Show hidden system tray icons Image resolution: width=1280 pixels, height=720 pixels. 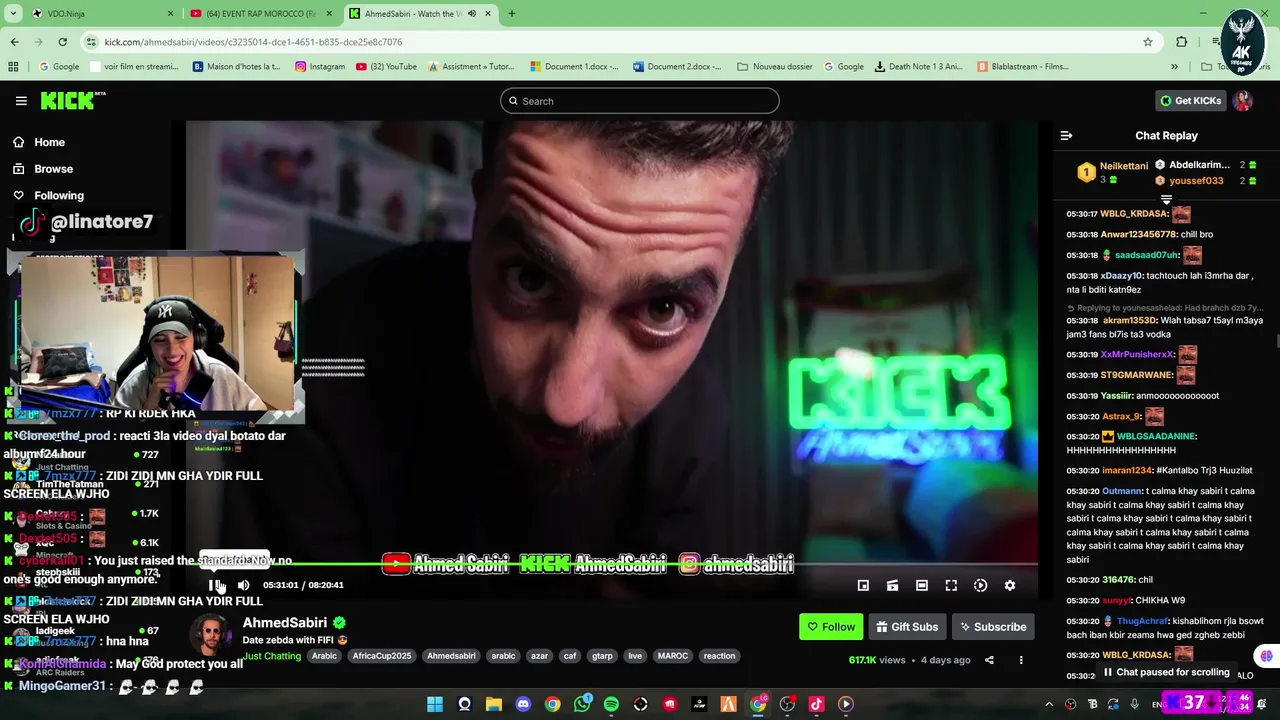point(1049,704)
